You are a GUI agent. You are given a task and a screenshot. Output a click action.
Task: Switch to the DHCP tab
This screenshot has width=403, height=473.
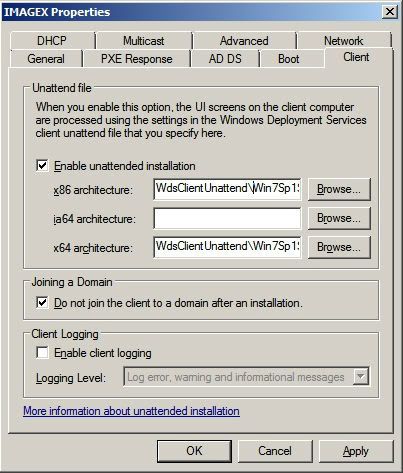click(52, 41)
